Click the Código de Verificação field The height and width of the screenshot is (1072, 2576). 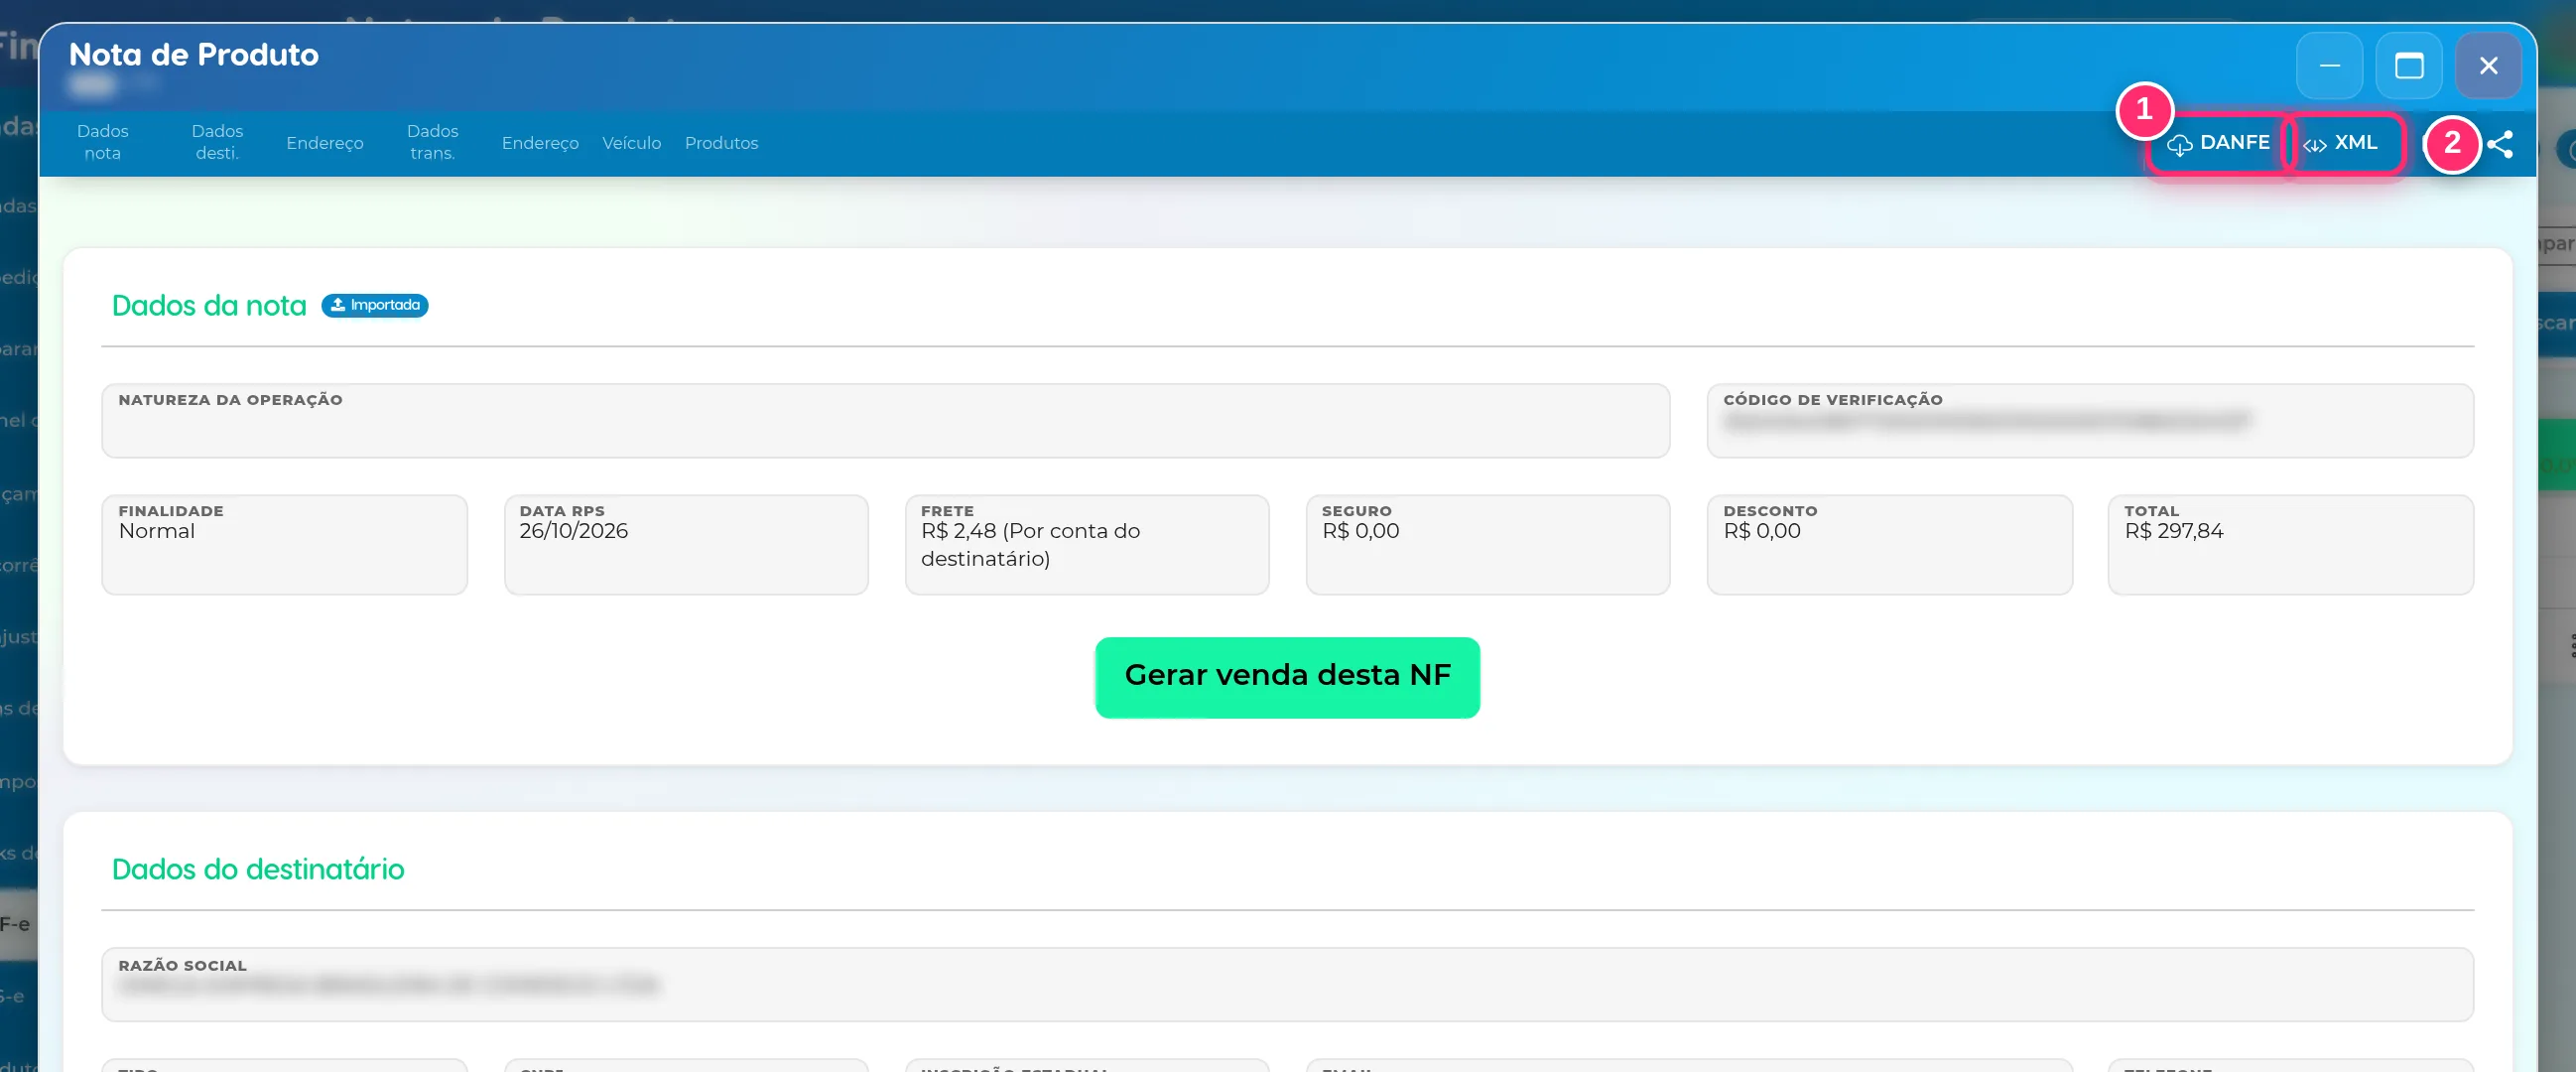[x=2089, y=421]
